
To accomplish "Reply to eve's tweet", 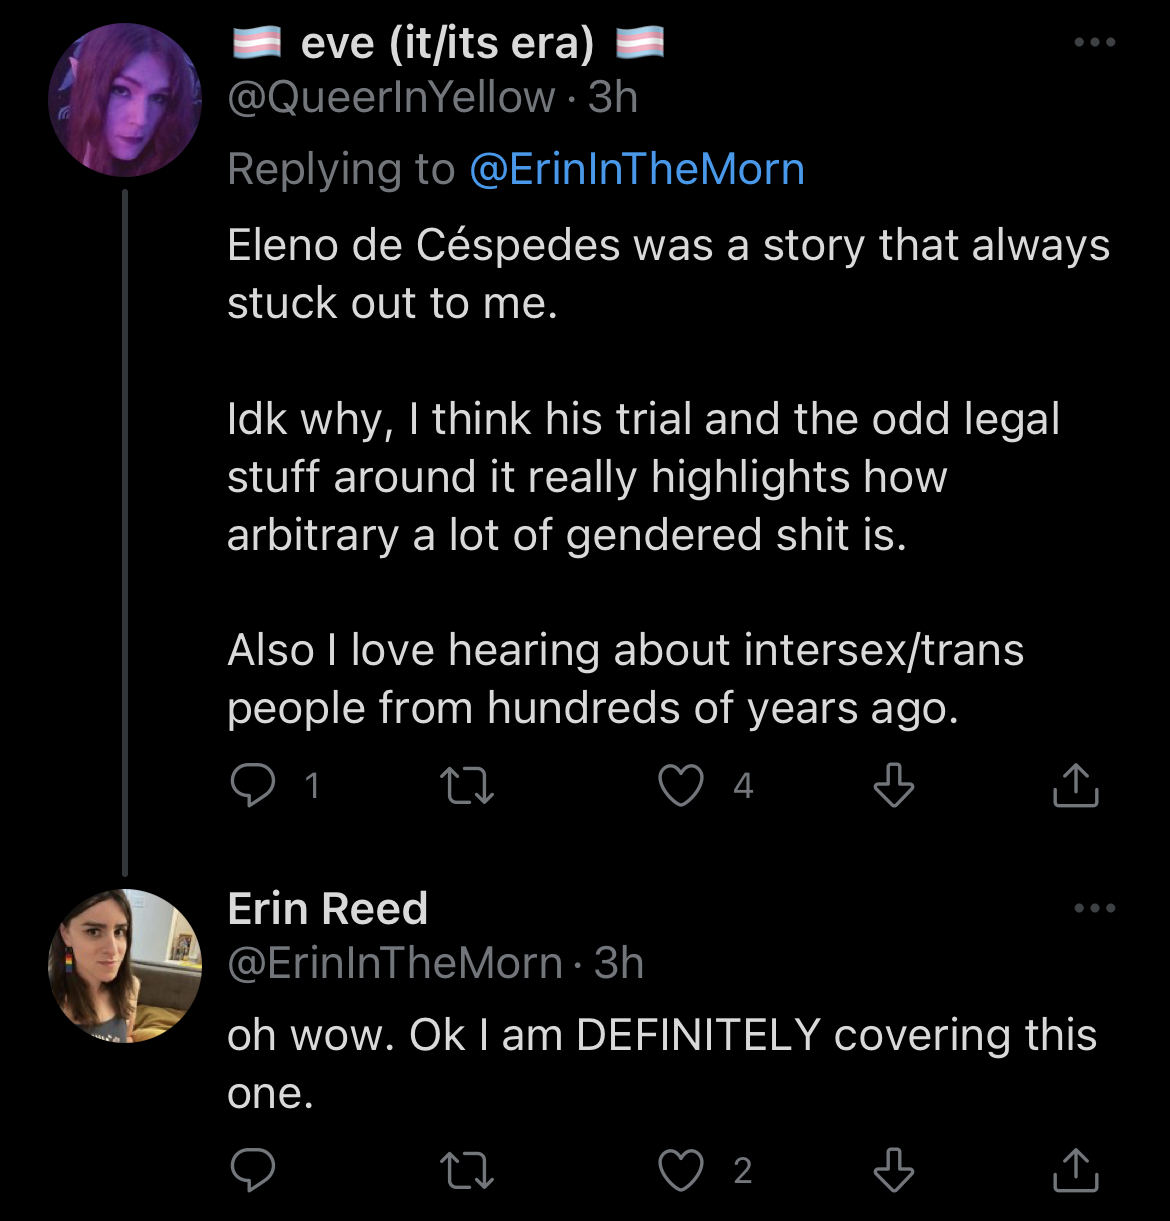I will point(253,785).
